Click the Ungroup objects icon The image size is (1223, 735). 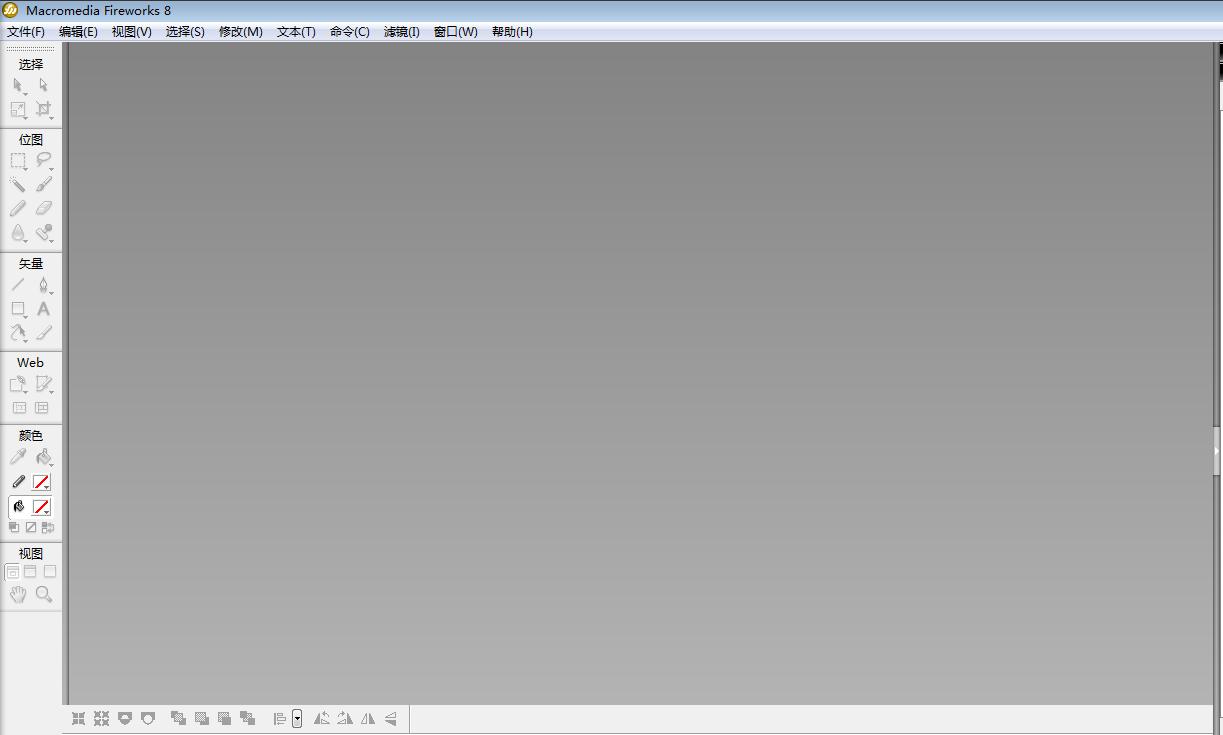(x=101, y=718)
